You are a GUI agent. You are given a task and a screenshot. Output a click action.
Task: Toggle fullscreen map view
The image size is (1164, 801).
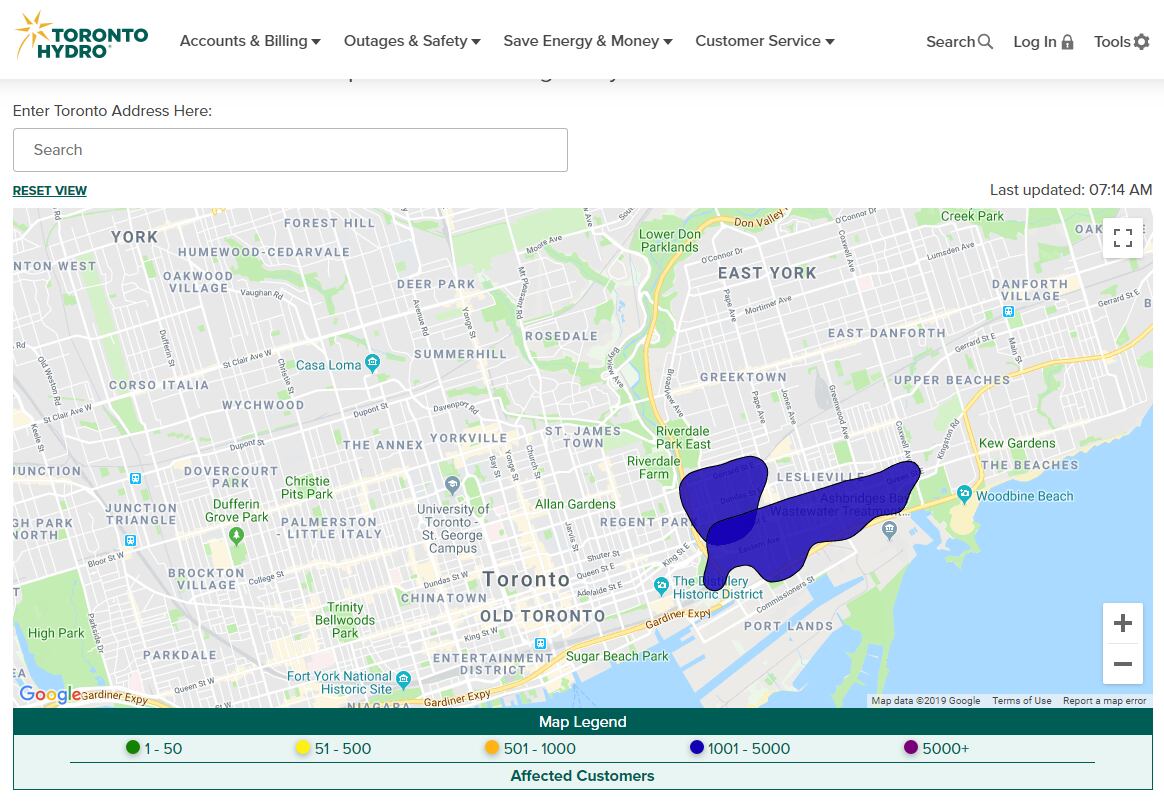[x=1122, y=238]
